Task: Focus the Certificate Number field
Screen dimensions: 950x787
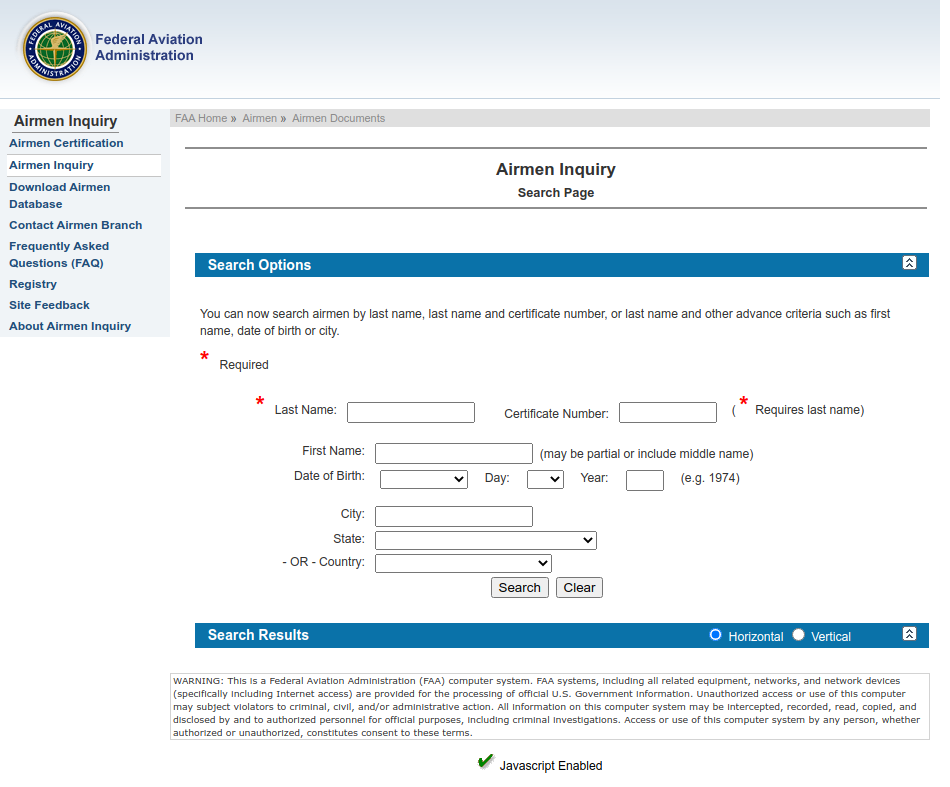Action: point(667,412)
